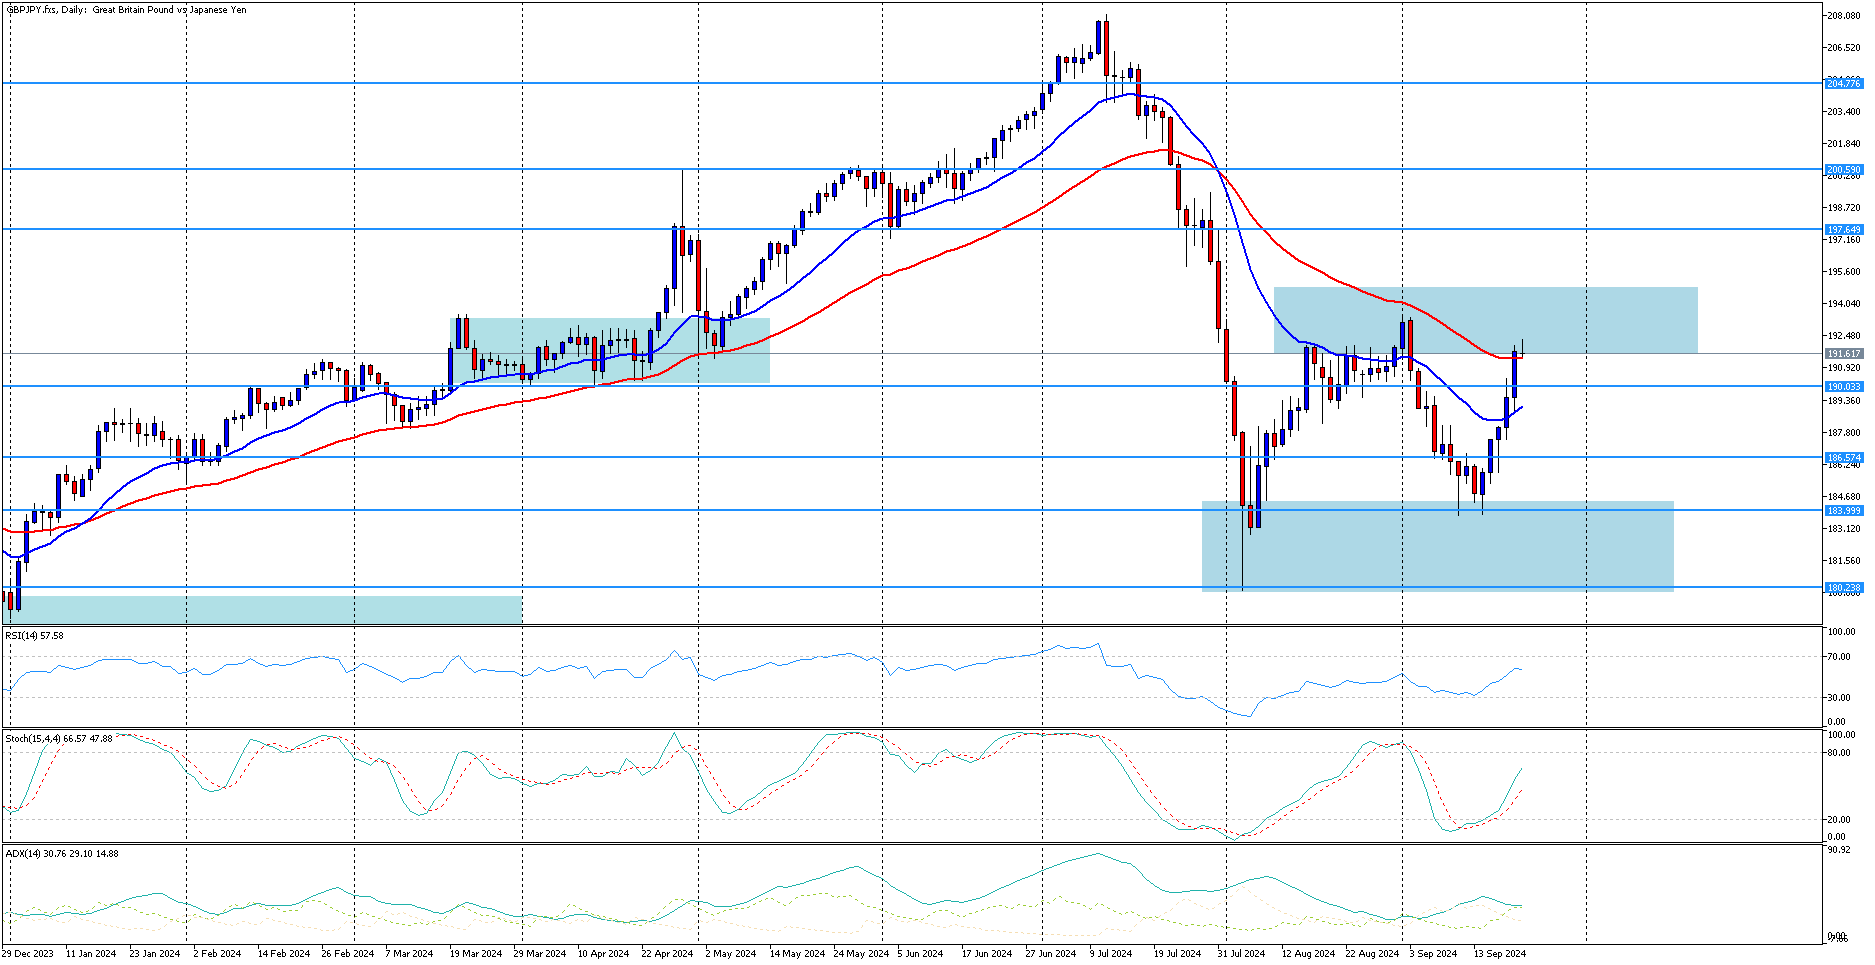Select the 200.590 price level label
The width and height of the screenshot is (1875, 965).
(1843, 170)
